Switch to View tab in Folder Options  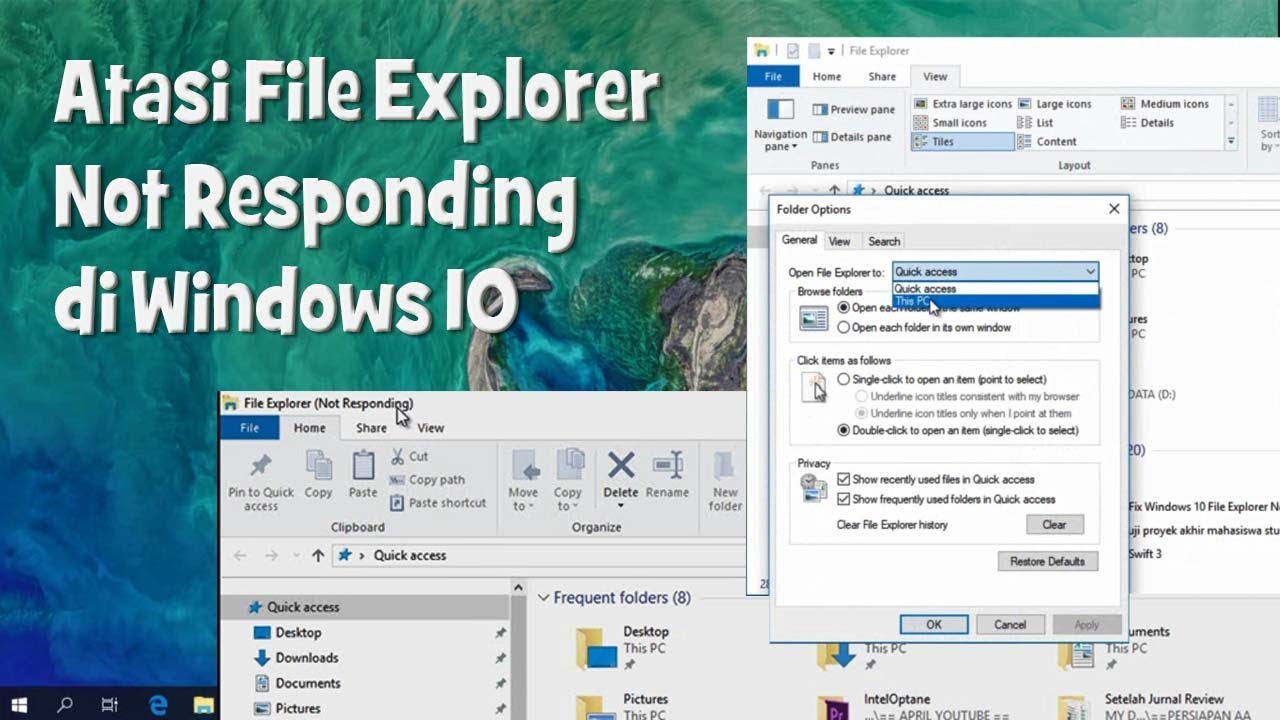click(x=840, y=241)
